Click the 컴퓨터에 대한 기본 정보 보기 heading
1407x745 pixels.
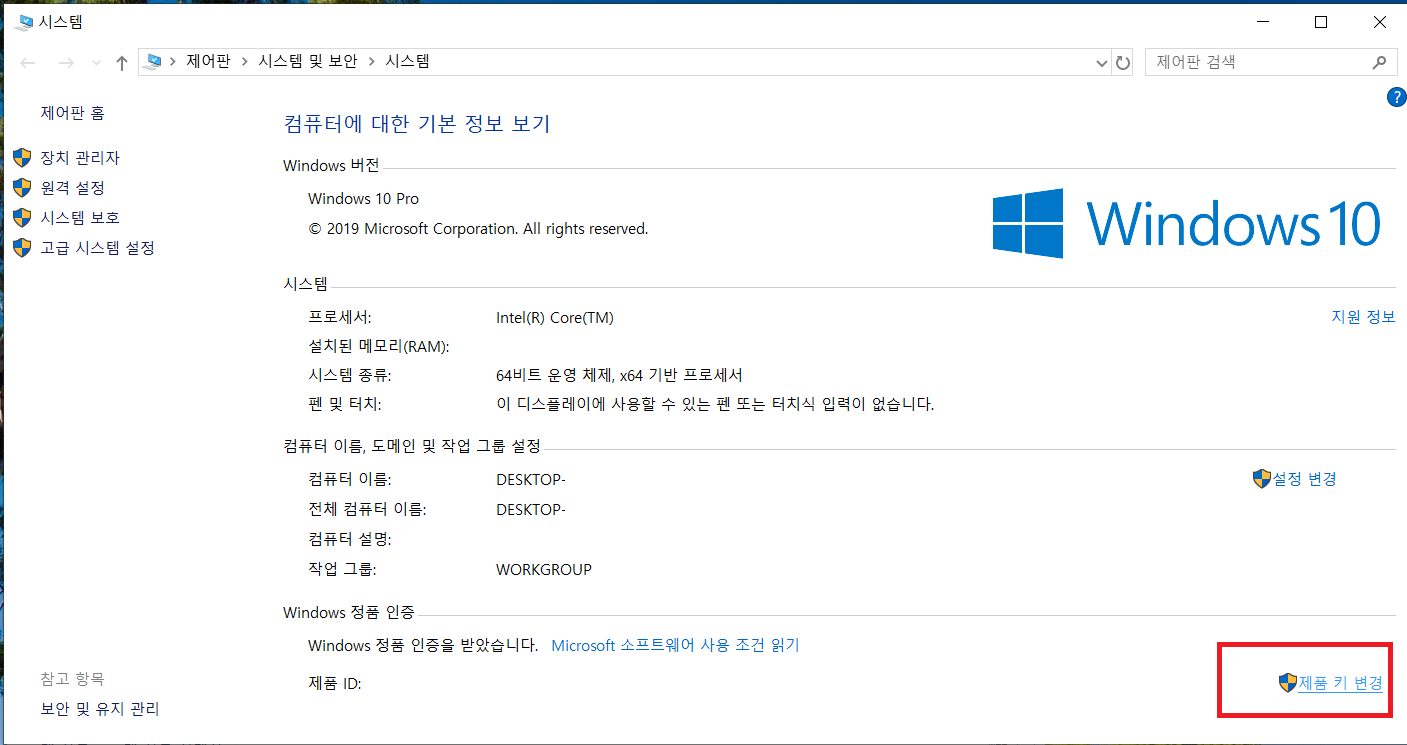tap(417, 124)
